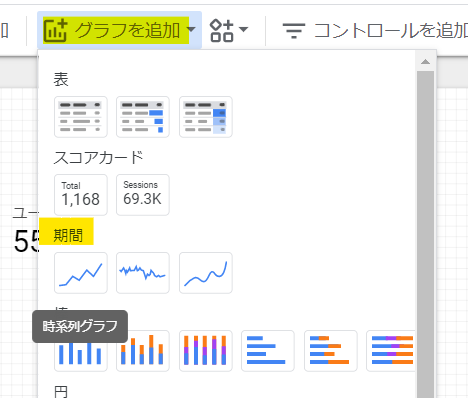Click the chart list scrollbar thumb
This screenshot has width=468, height=398.
tap(425, 233)
